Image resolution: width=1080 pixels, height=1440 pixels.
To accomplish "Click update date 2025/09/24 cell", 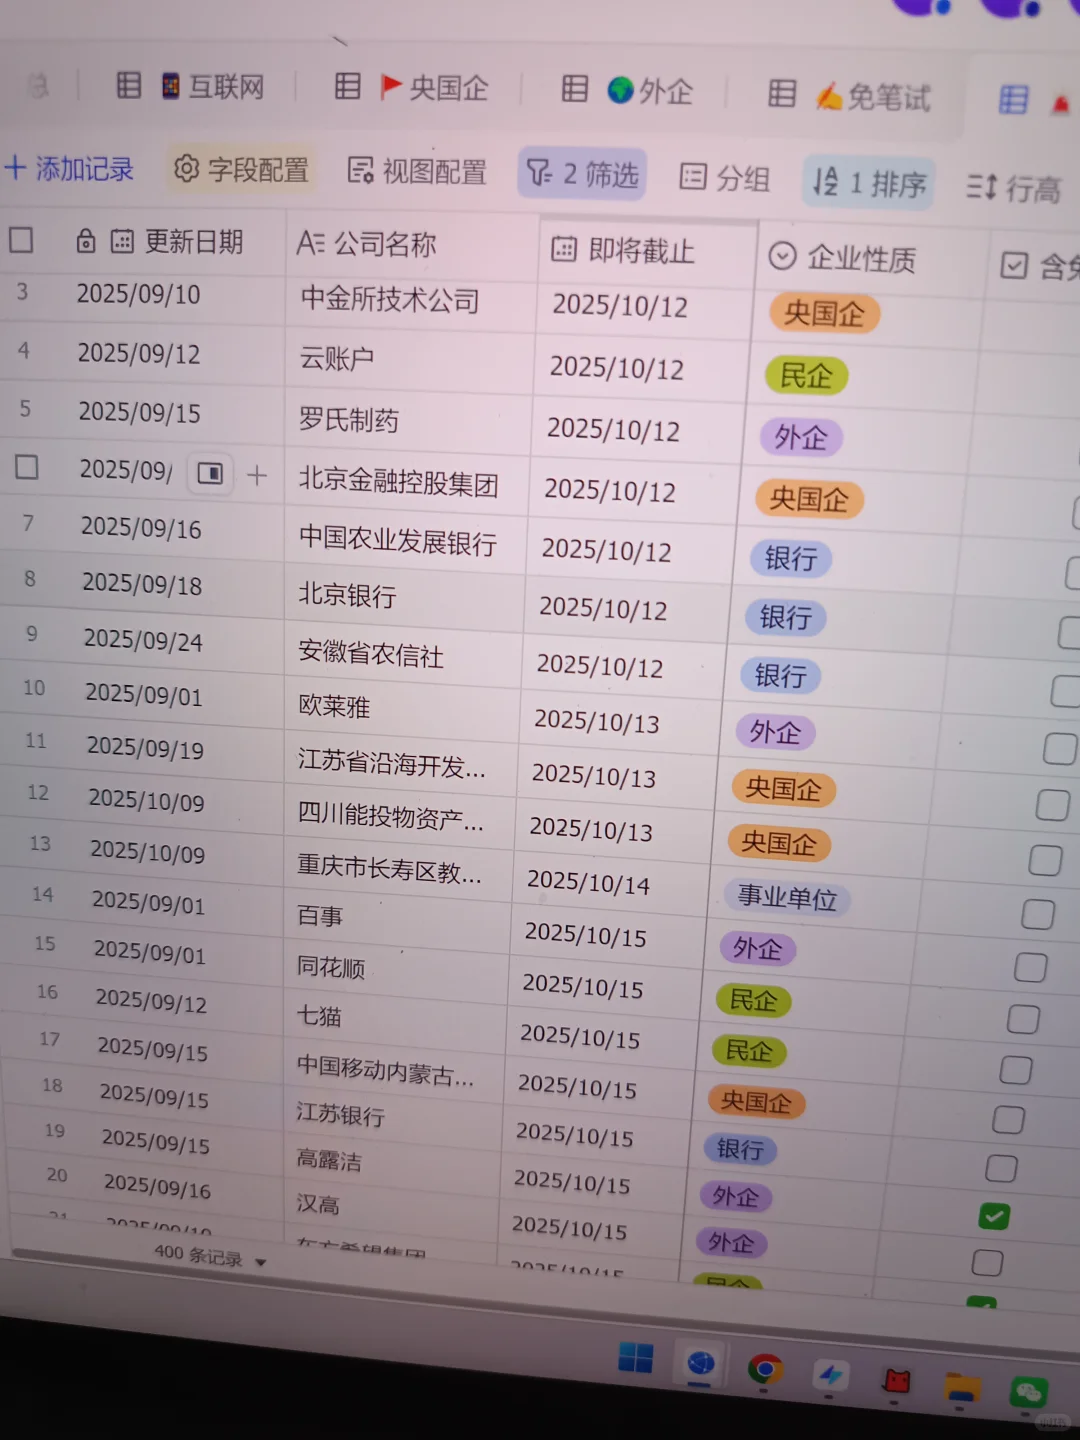I will tap(143, 639).
